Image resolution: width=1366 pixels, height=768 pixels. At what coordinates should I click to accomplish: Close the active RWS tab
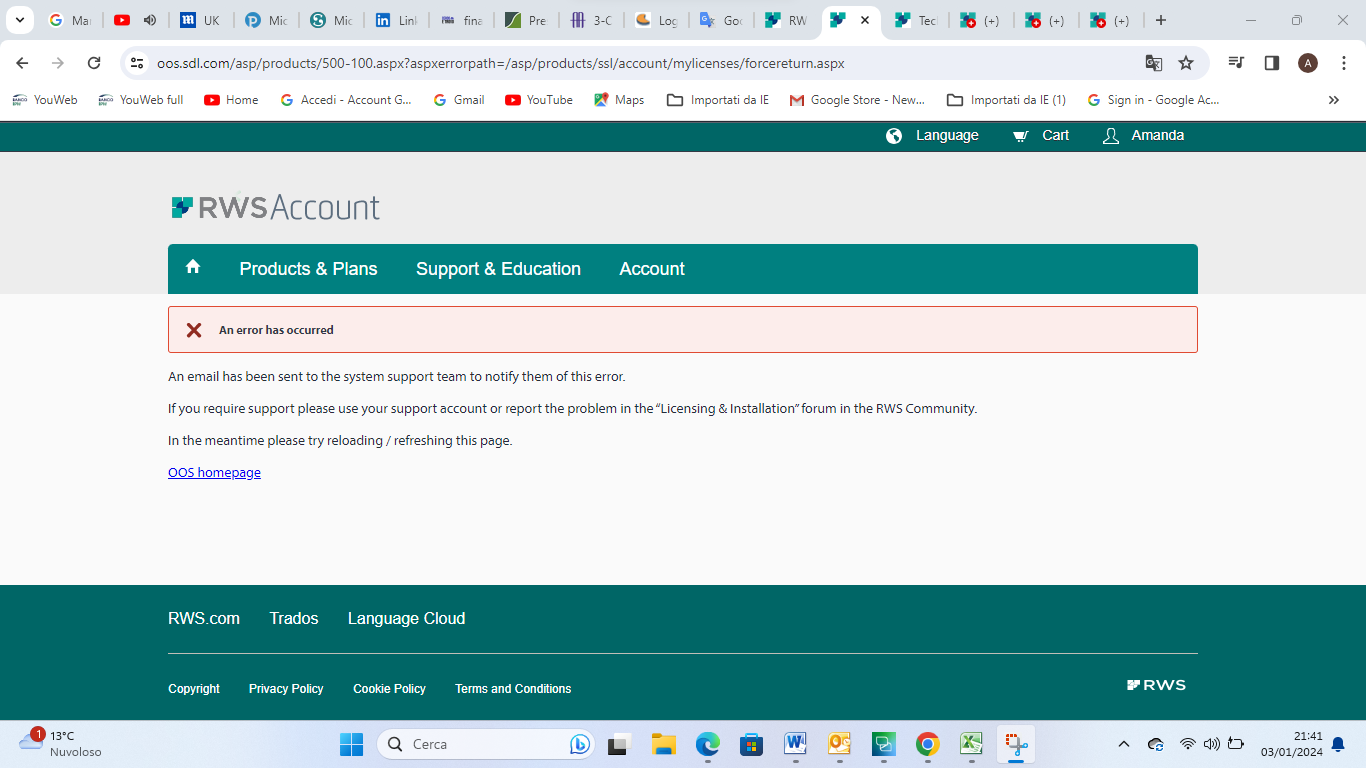(x=865, y=20)
